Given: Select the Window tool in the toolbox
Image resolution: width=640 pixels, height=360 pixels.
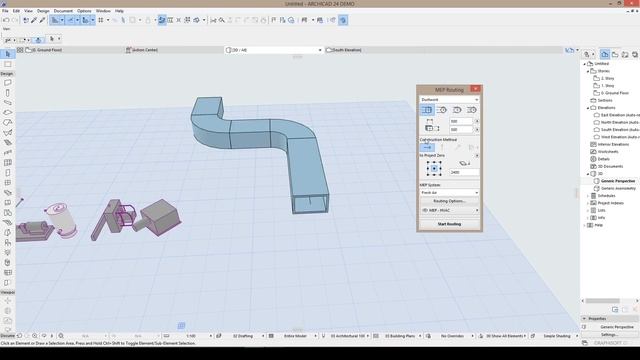Looking at the screenshot, I should (x=7, y=182).
